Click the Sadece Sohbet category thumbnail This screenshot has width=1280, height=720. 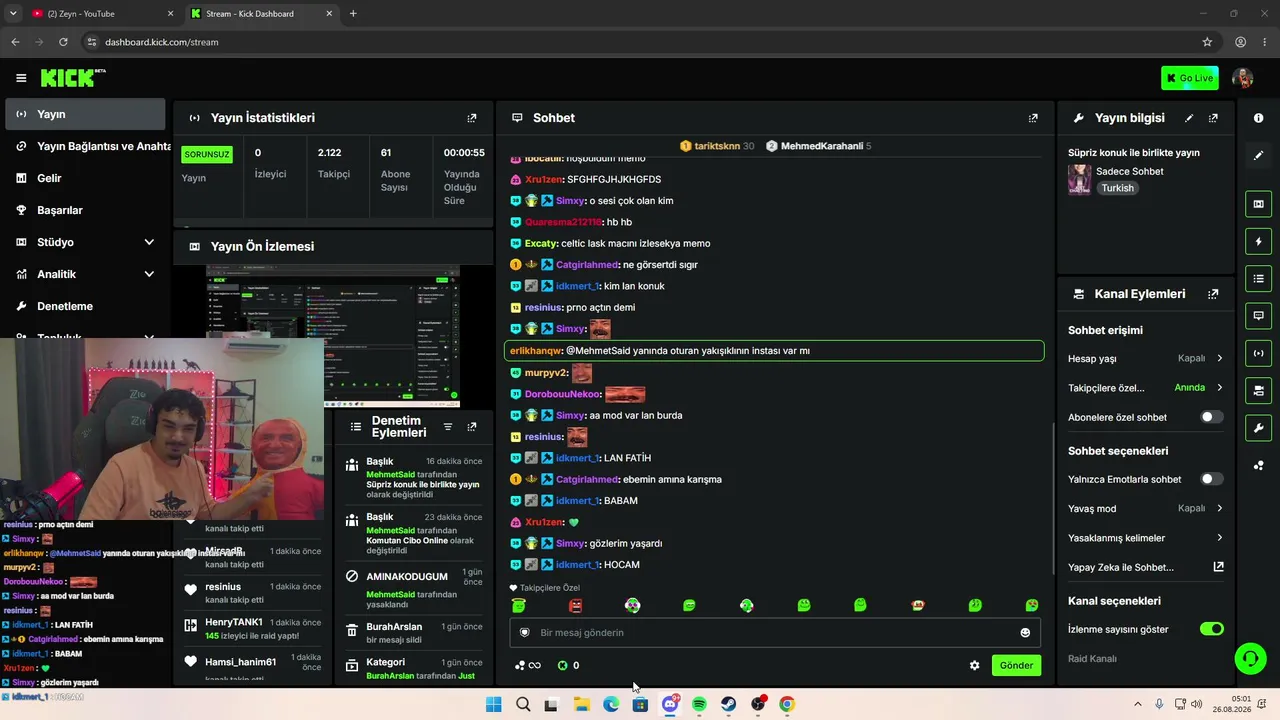[x=1079, y=179]
